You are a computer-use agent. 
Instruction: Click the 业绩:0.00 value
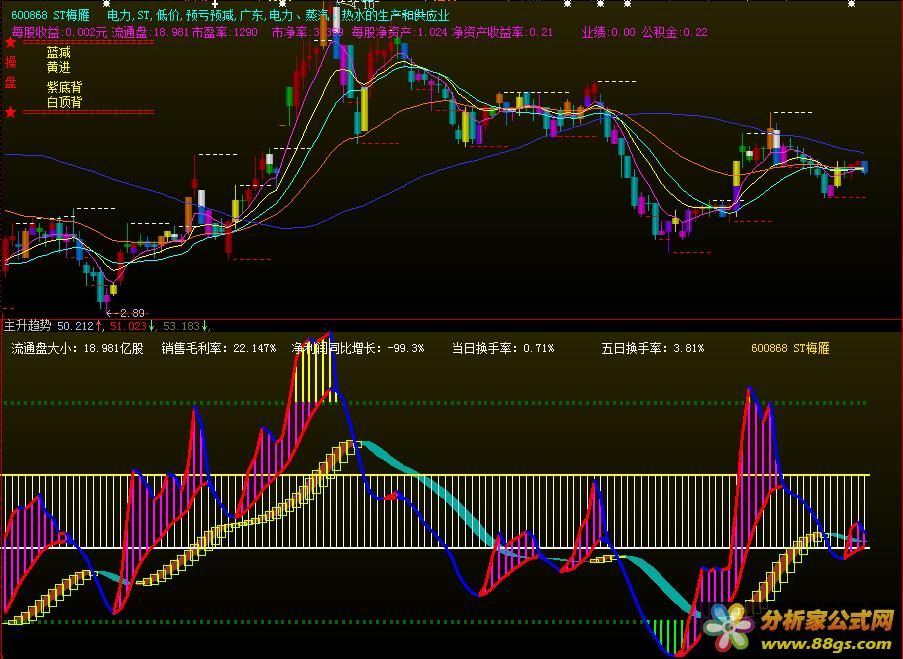(609, 32)
